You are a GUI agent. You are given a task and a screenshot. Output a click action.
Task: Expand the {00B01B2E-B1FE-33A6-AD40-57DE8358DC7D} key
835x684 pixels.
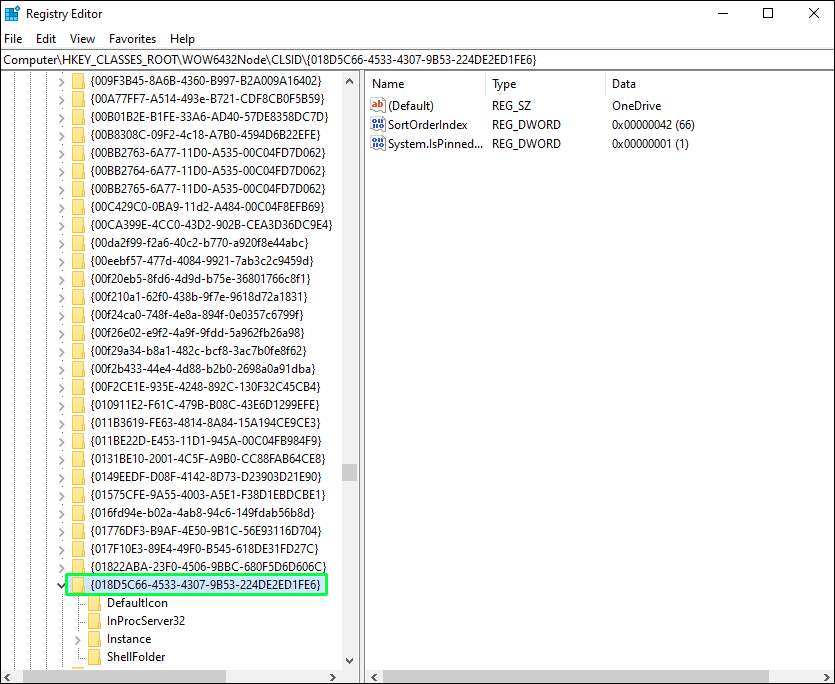pyautogui.click(x=61, y=118)
